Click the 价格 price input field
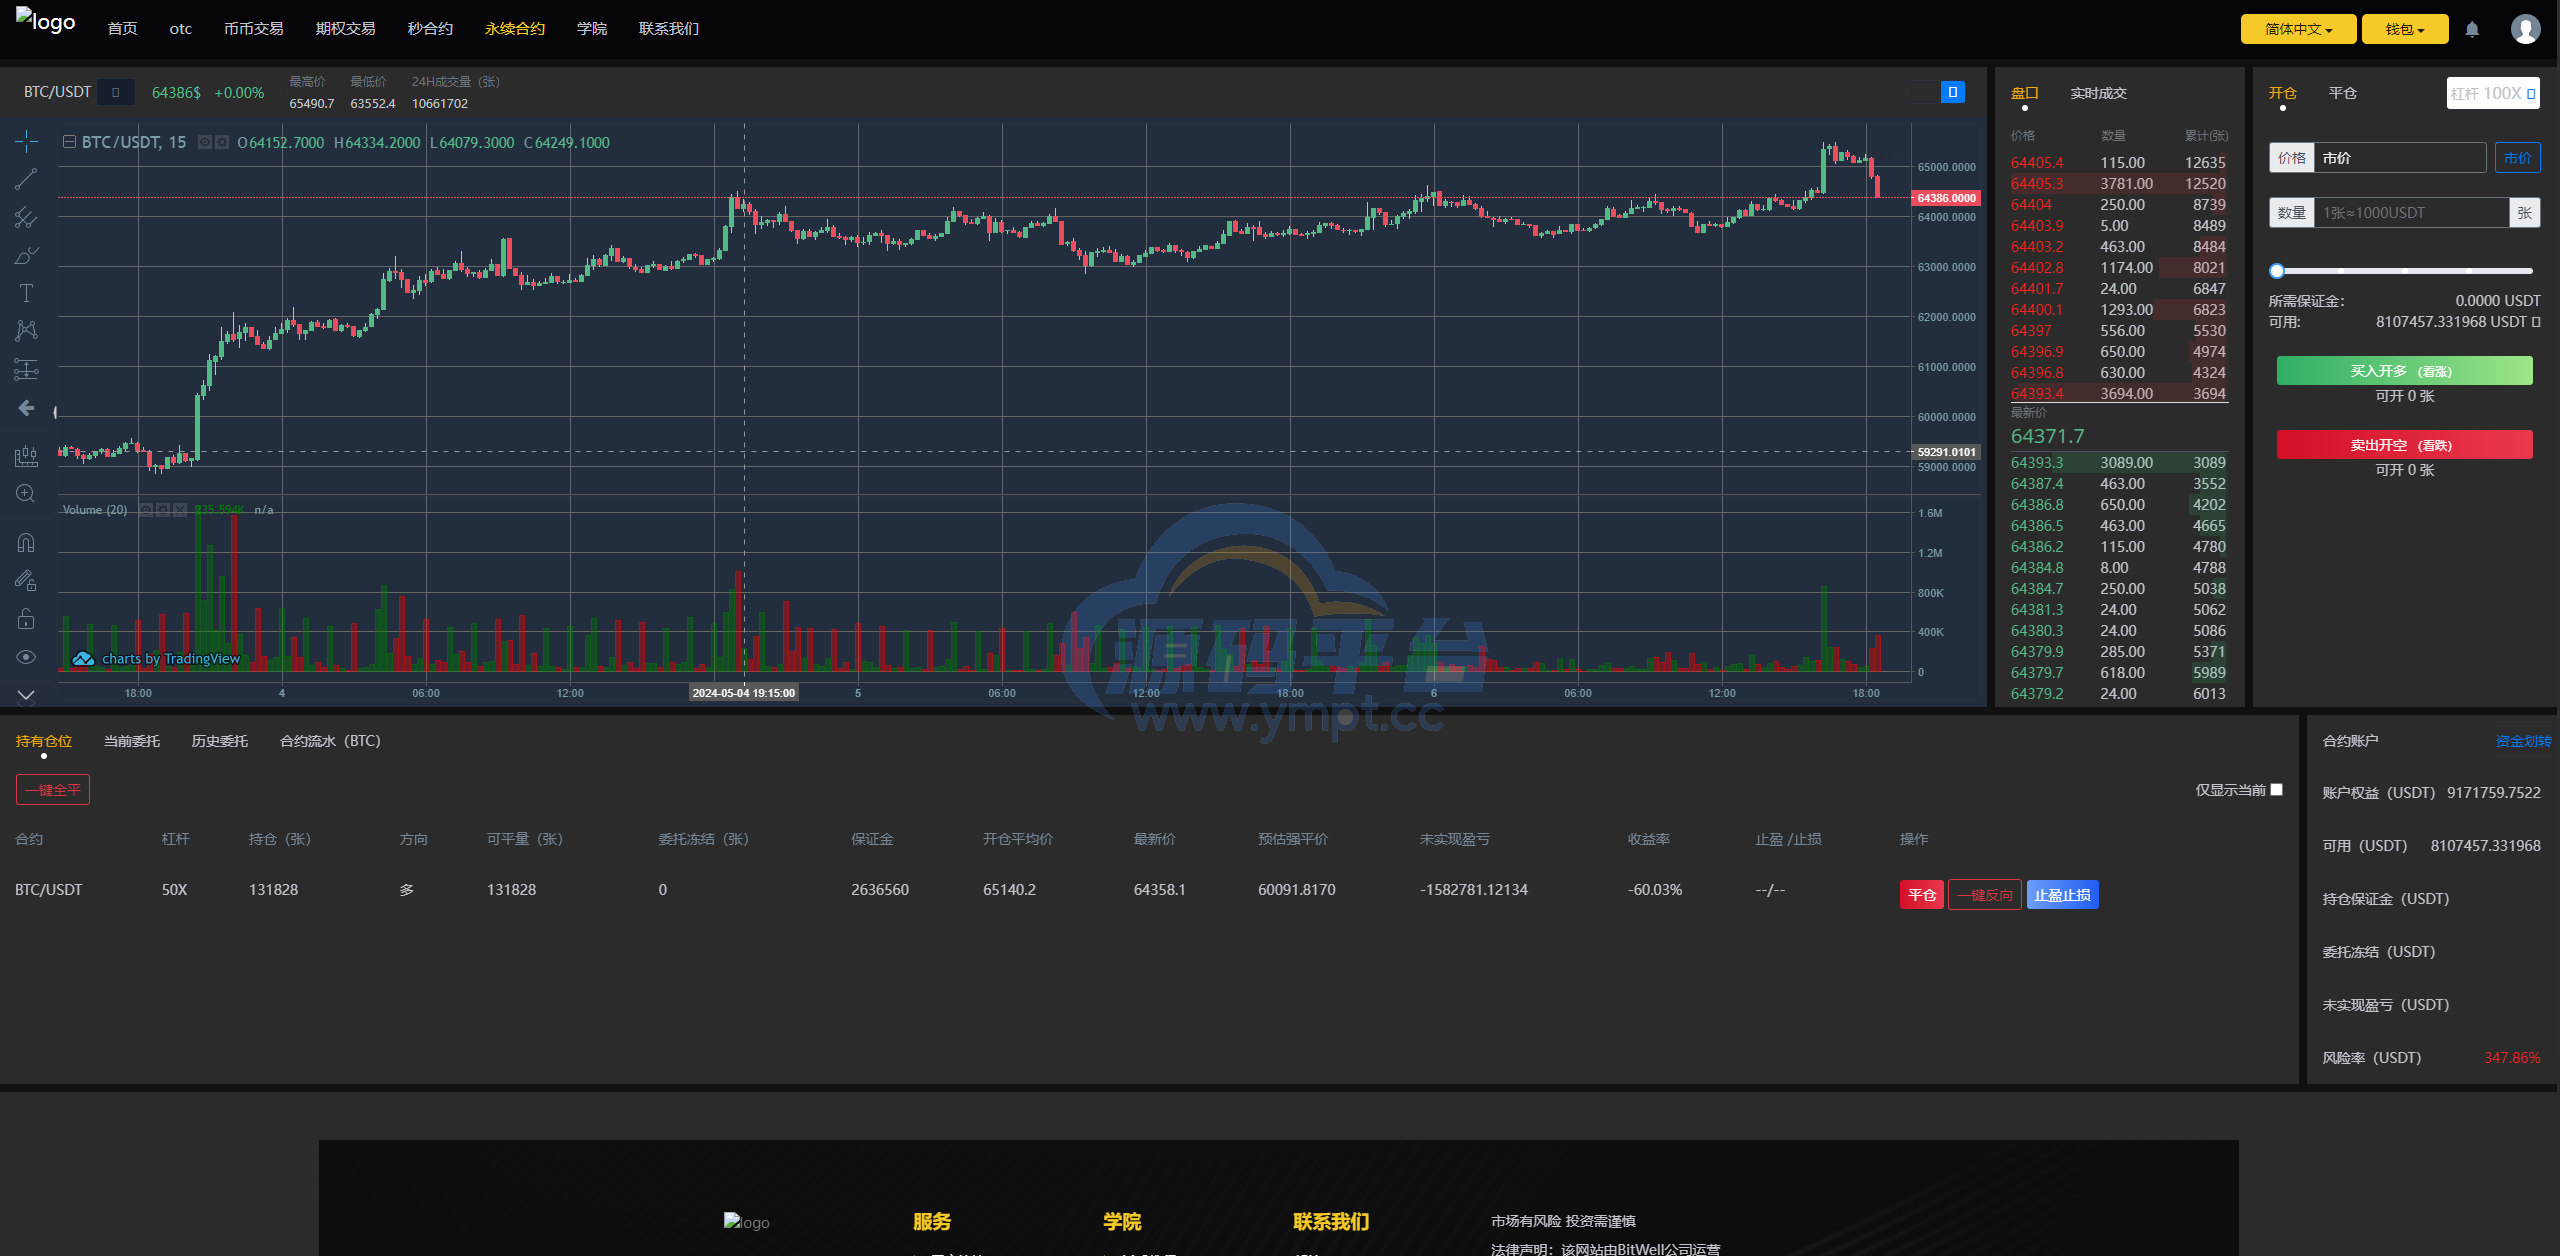2560x1256 pixels. point(2400,158)
